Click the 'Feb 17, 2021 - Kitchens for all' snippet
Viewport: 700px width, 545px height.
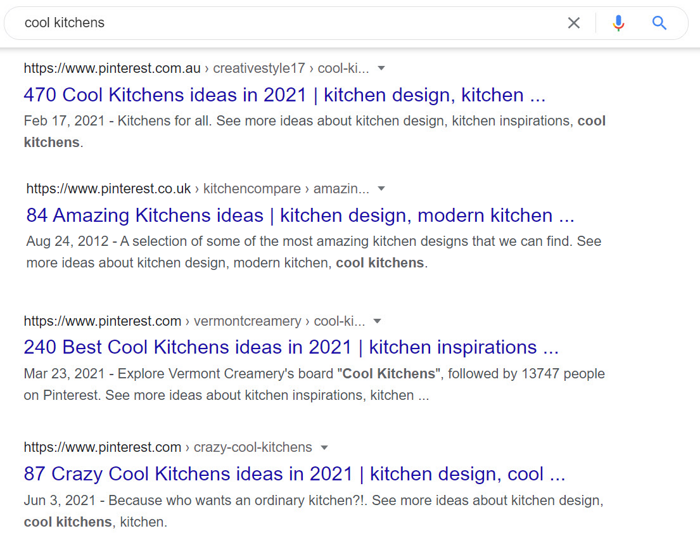pos(314,132)
